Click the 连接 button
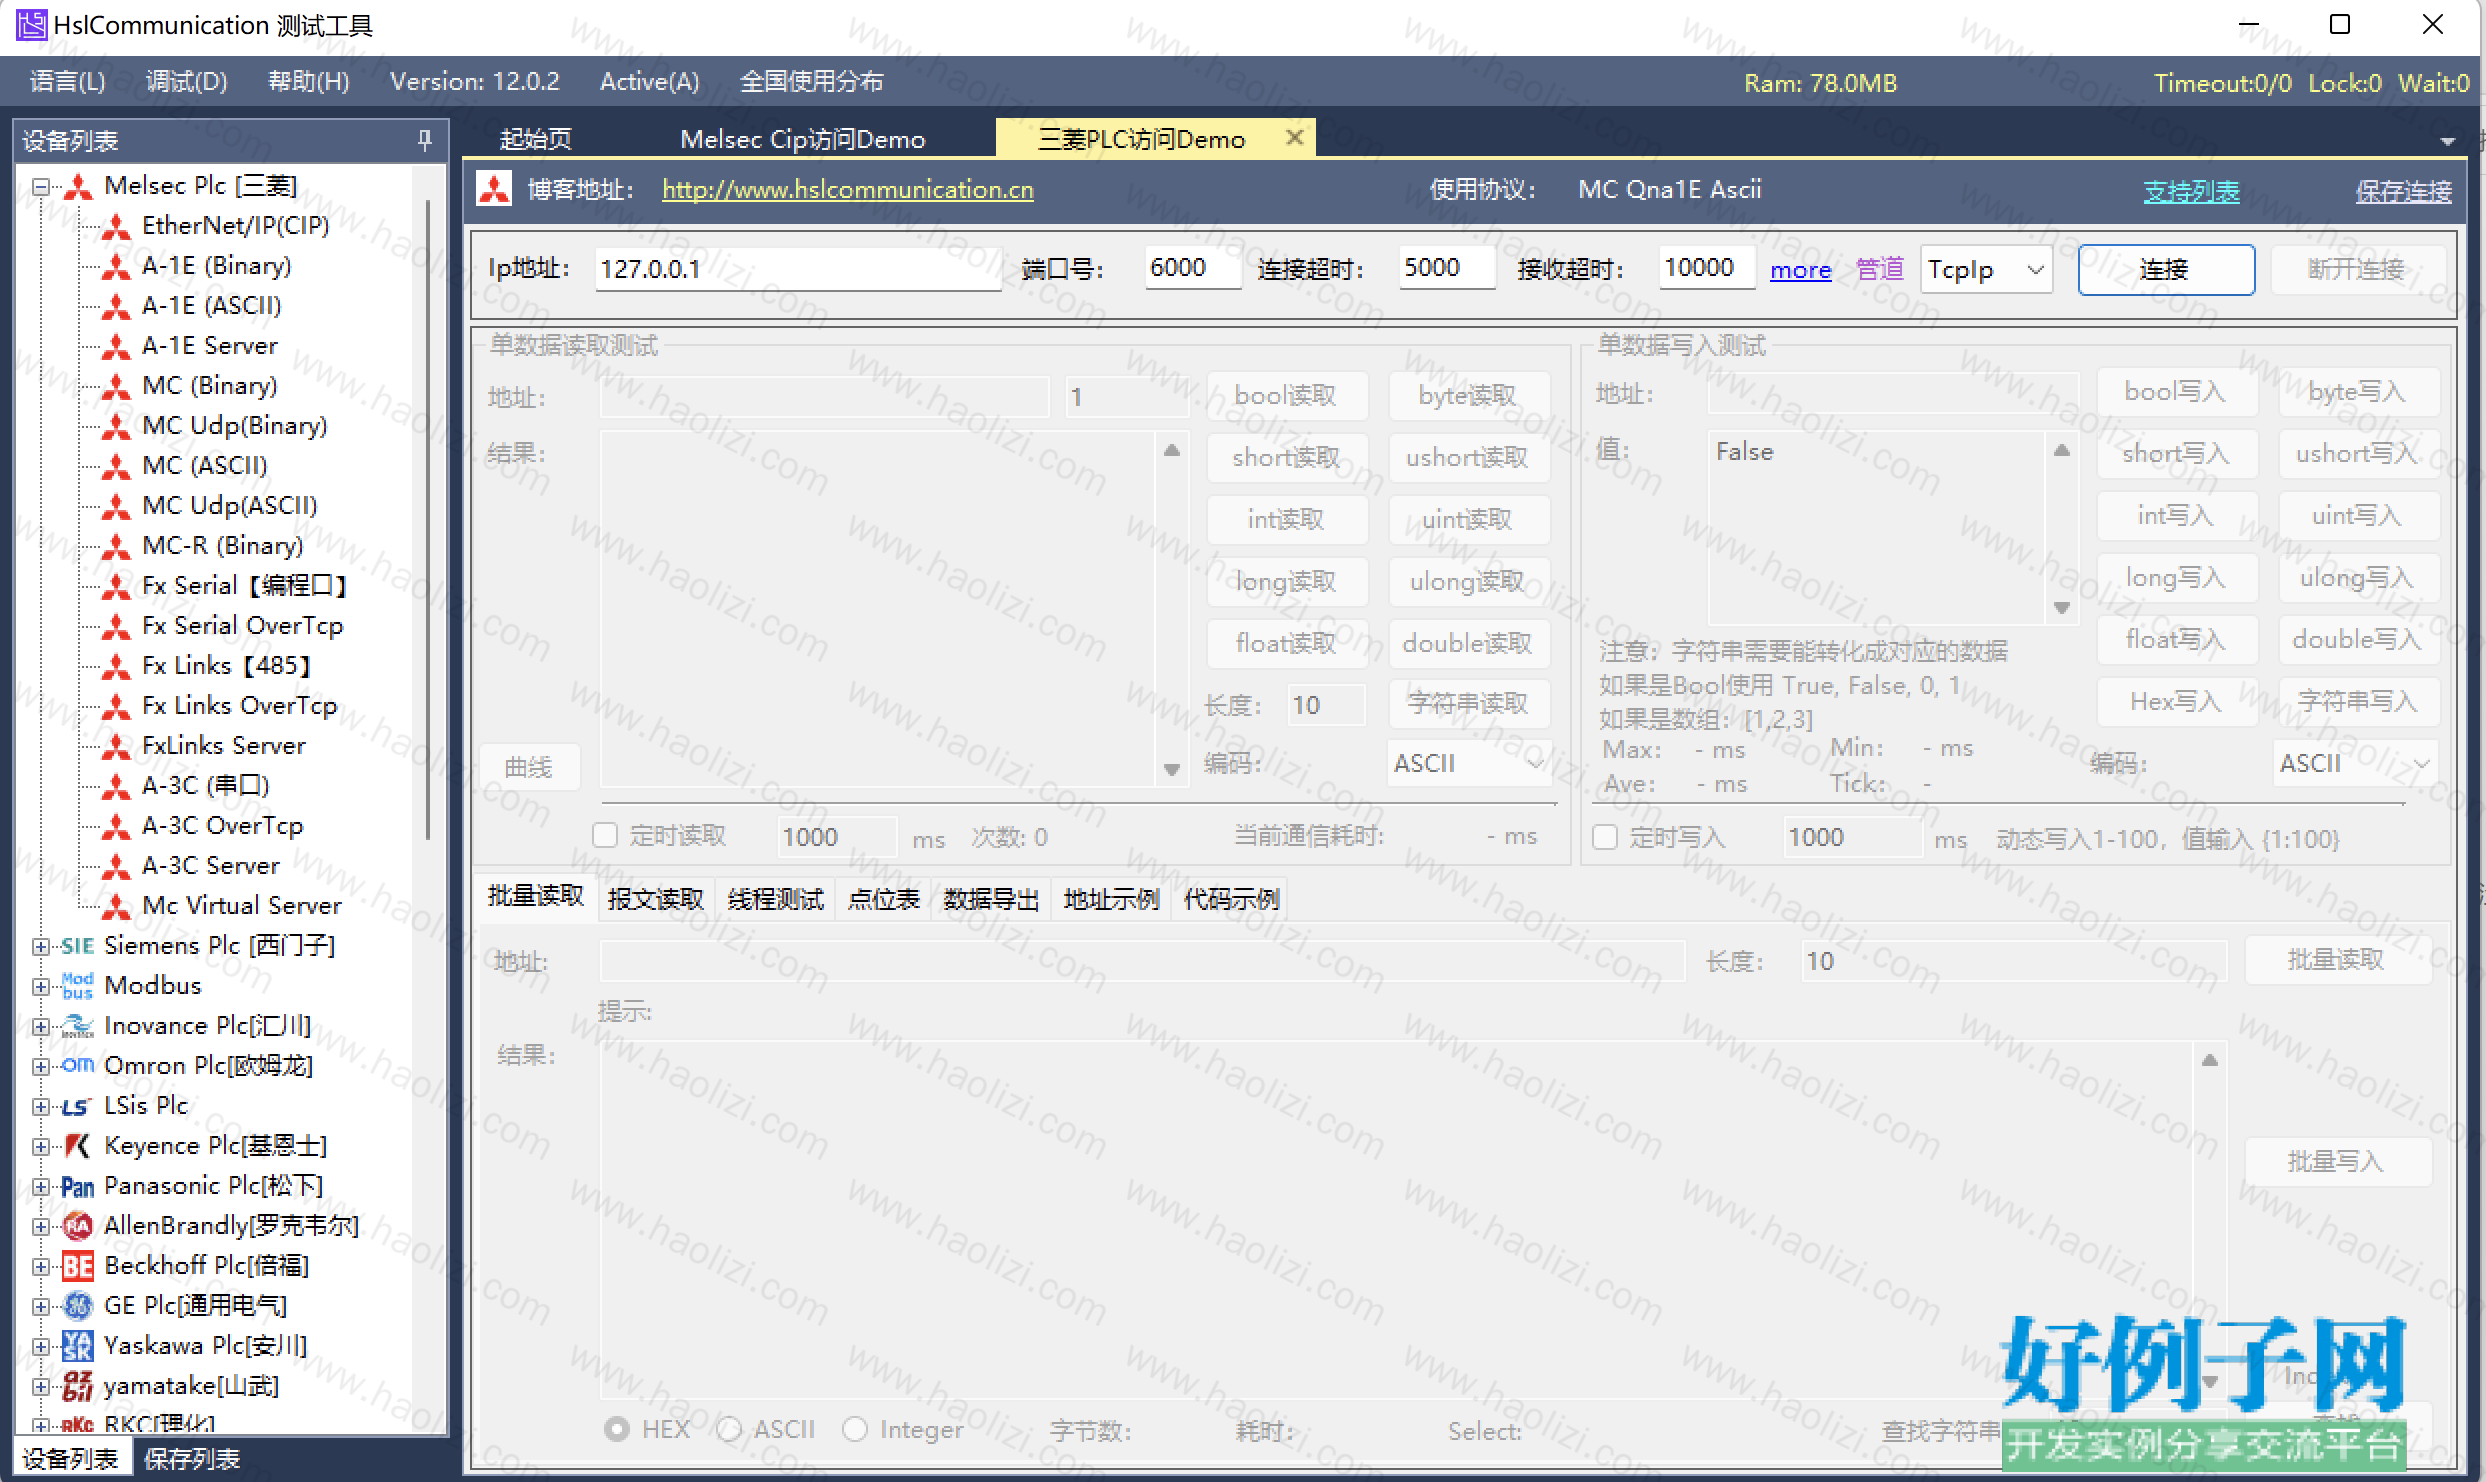The image size is (2486, 1482). click(x=2166, y=270)
